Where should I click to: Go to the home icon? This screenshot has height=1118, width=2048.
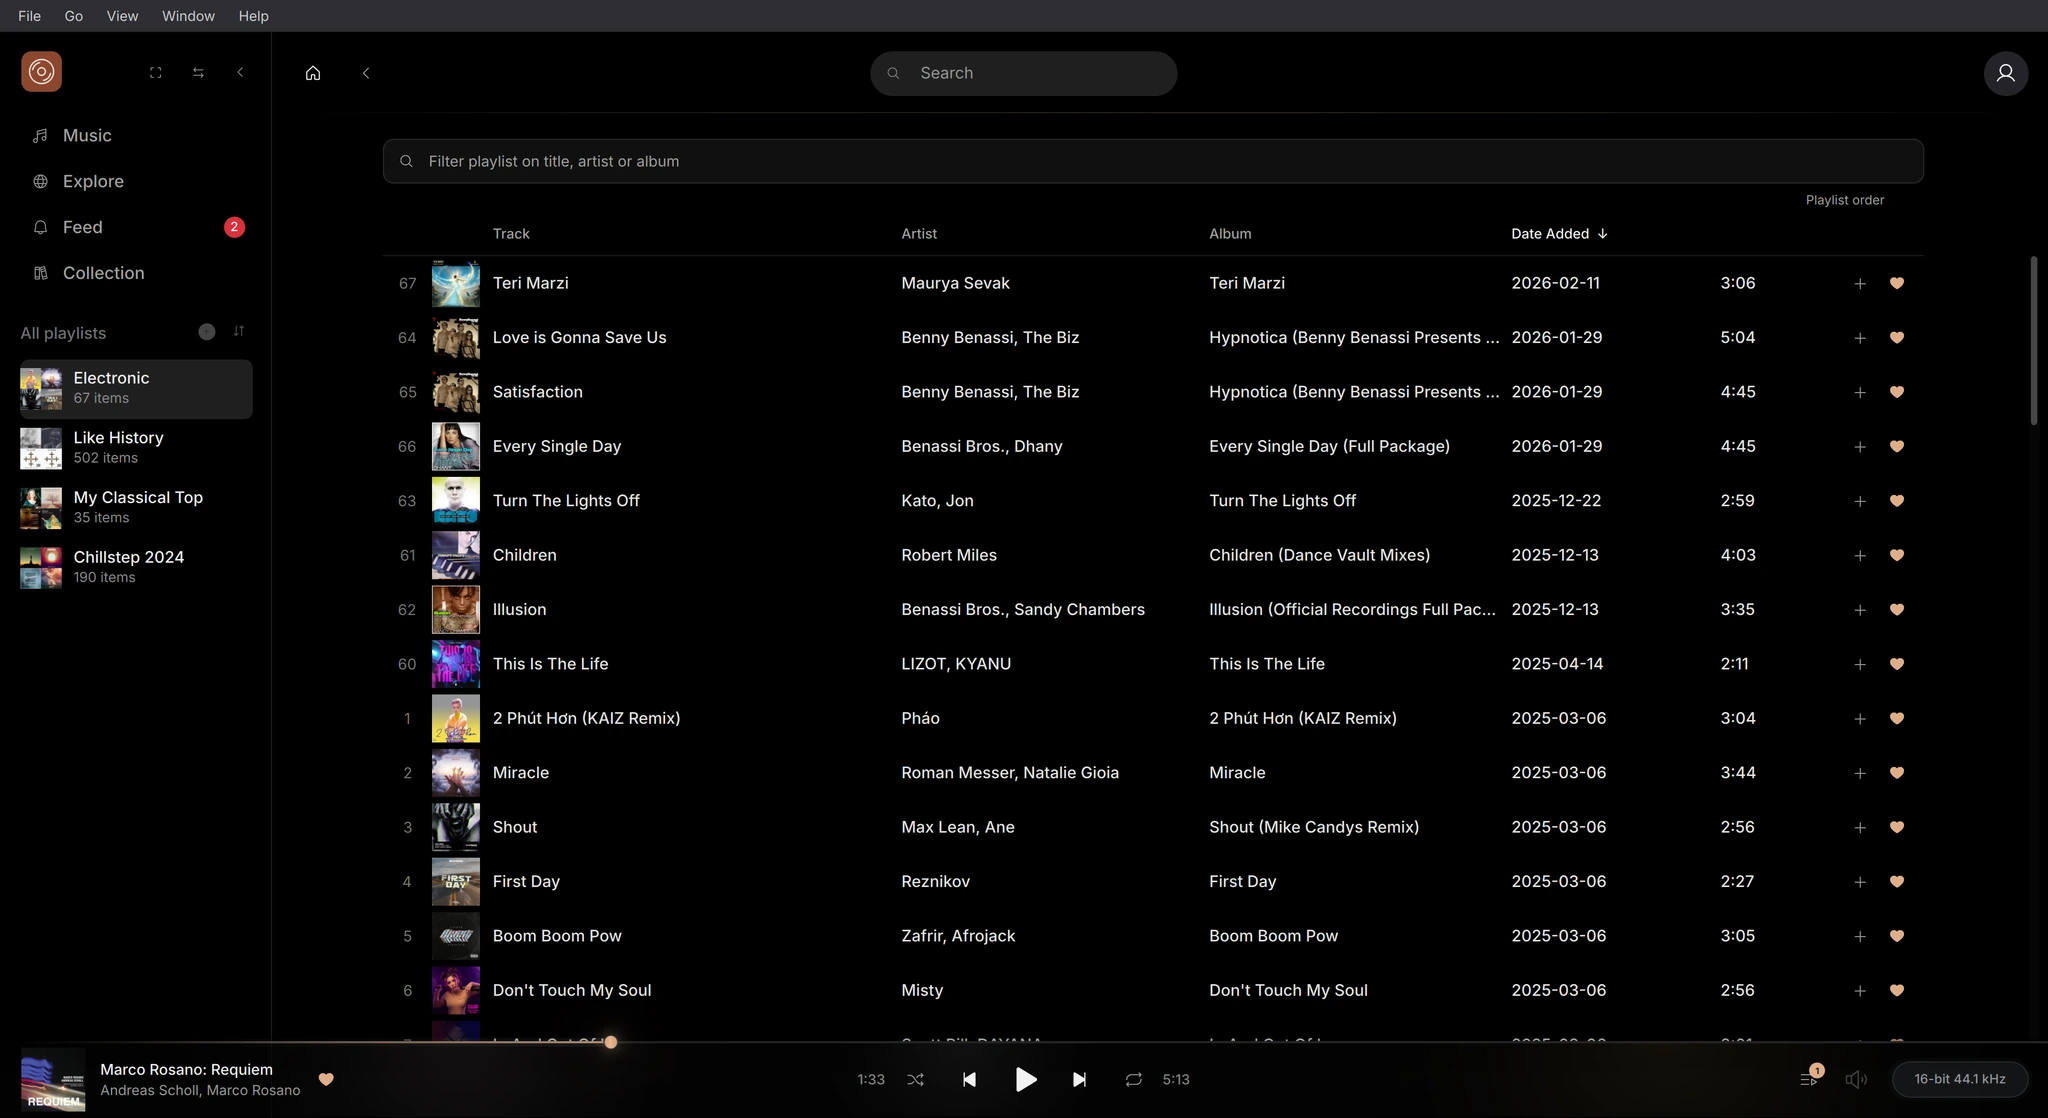click(313, 73)
